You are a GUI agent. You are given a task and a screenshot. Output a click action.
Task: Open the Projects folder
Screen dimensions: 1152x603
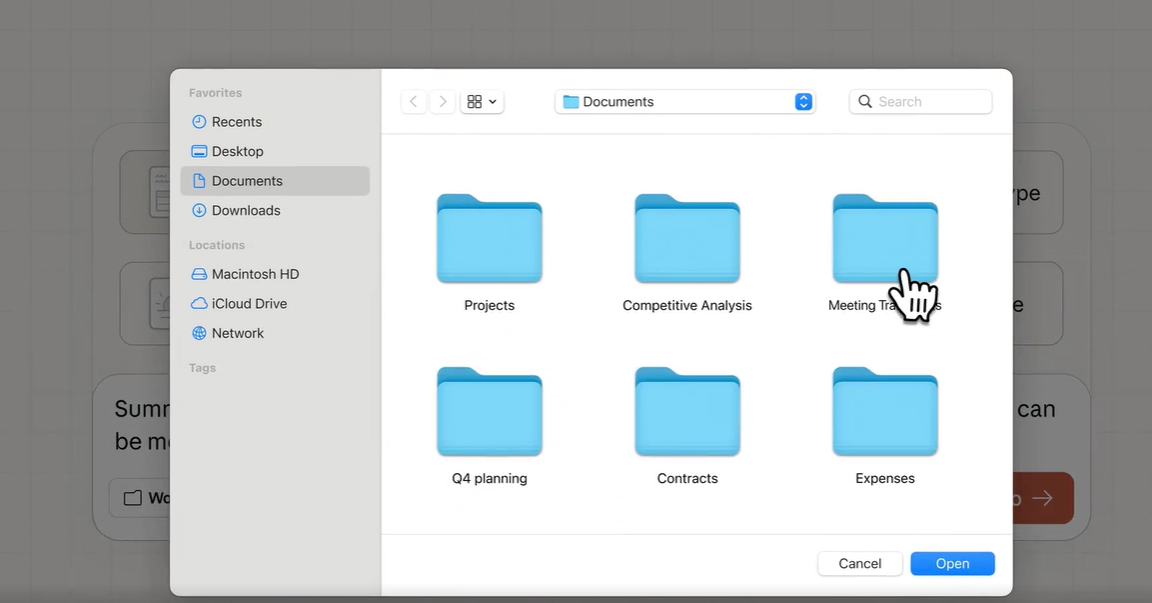click(489, 240)
